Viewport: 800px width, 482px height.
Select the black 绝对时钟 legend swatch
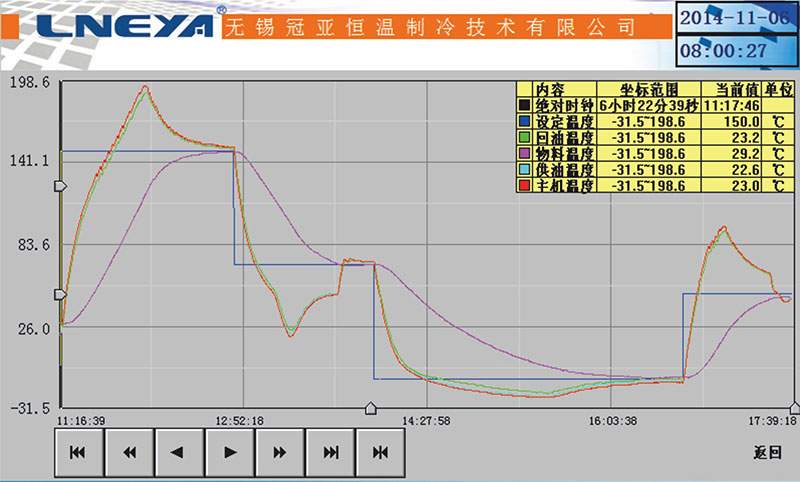(523, 105)
